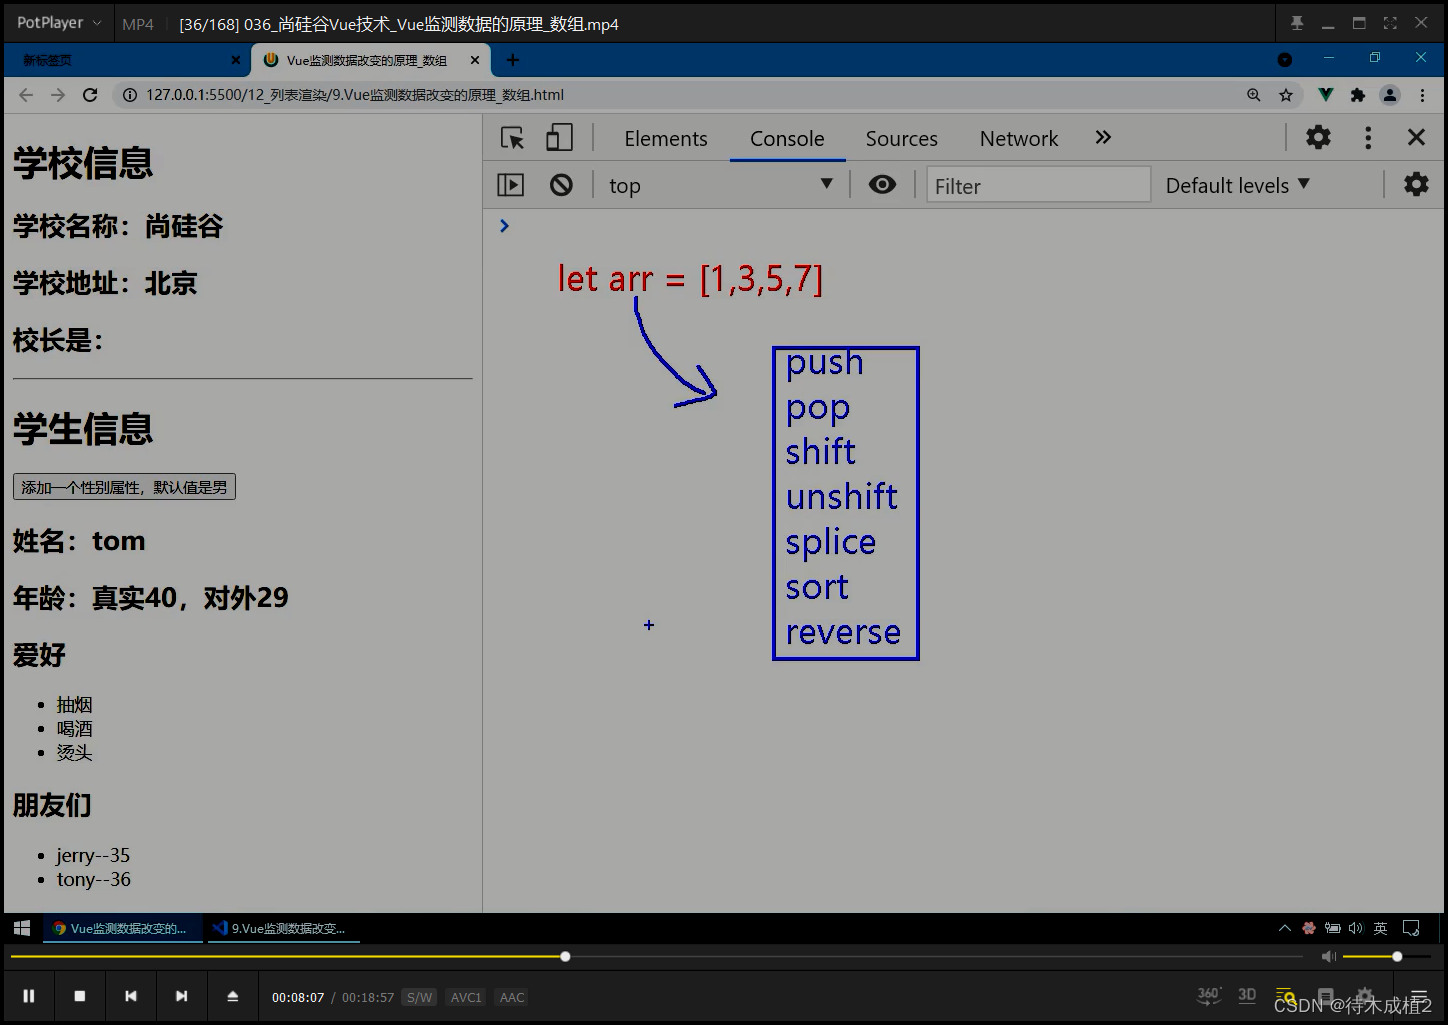1448x1025 pixels.
Task: Open the top JavaScript context dropdown
Action: (x=720, y=185)
